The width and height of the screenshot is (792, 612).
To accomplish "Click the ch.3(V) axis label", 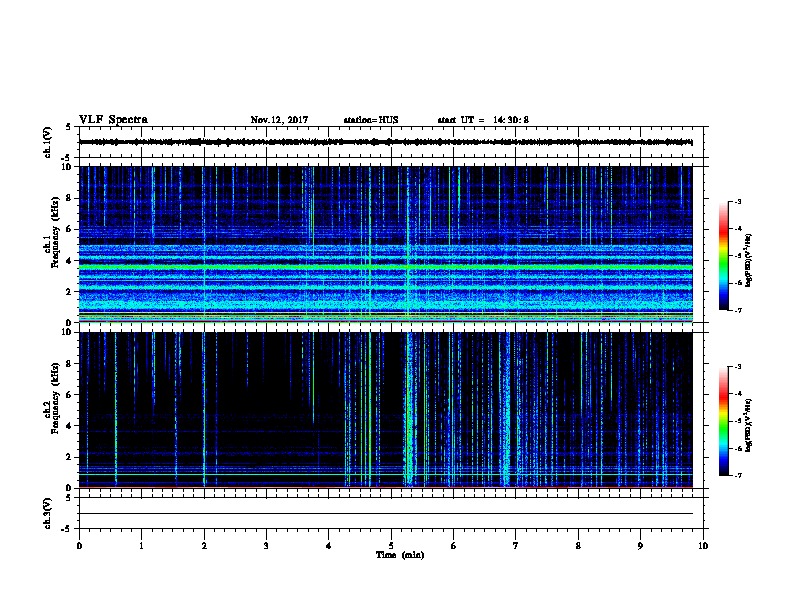I will point(48,513).
